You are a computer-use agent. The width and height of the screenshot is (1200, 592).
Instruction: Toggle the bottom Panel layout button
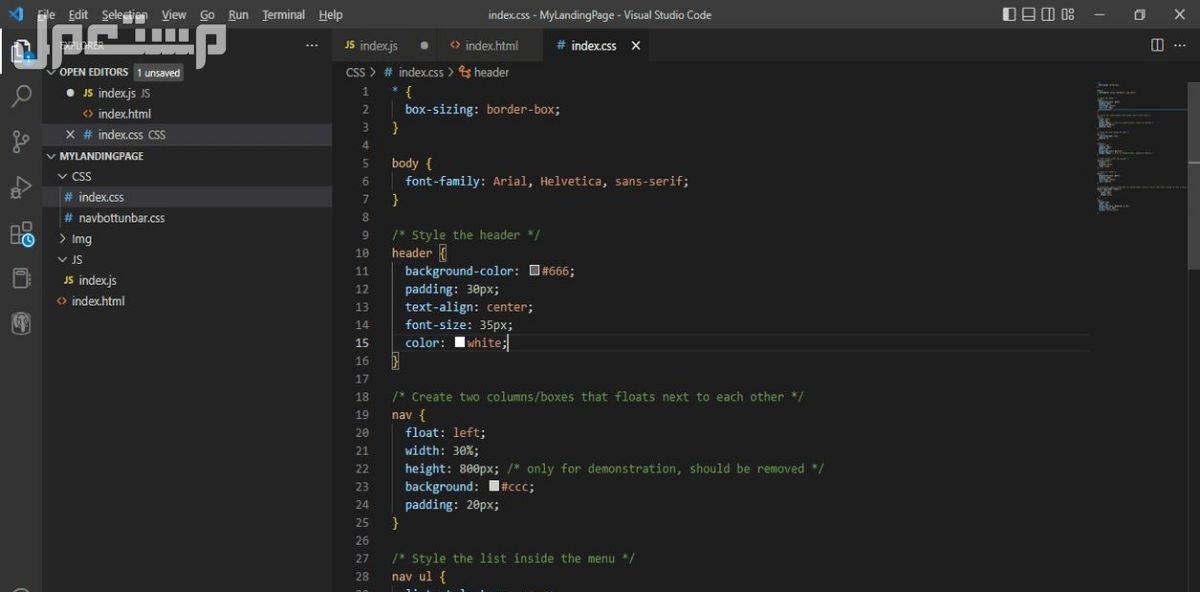(1029, 15)
